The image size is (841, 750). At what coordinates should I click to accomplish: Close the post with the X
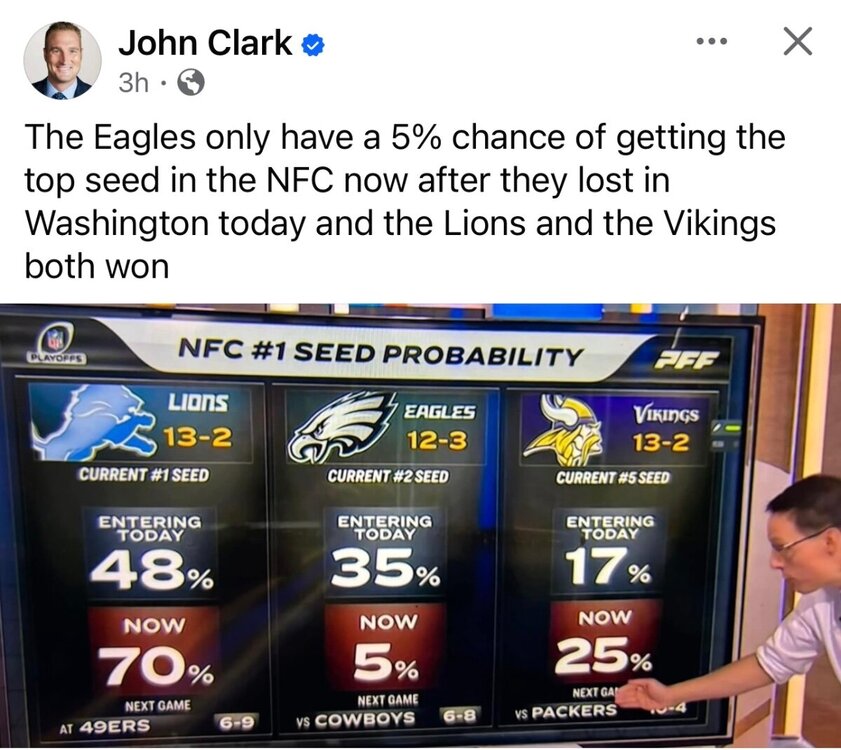coord(797,42)
